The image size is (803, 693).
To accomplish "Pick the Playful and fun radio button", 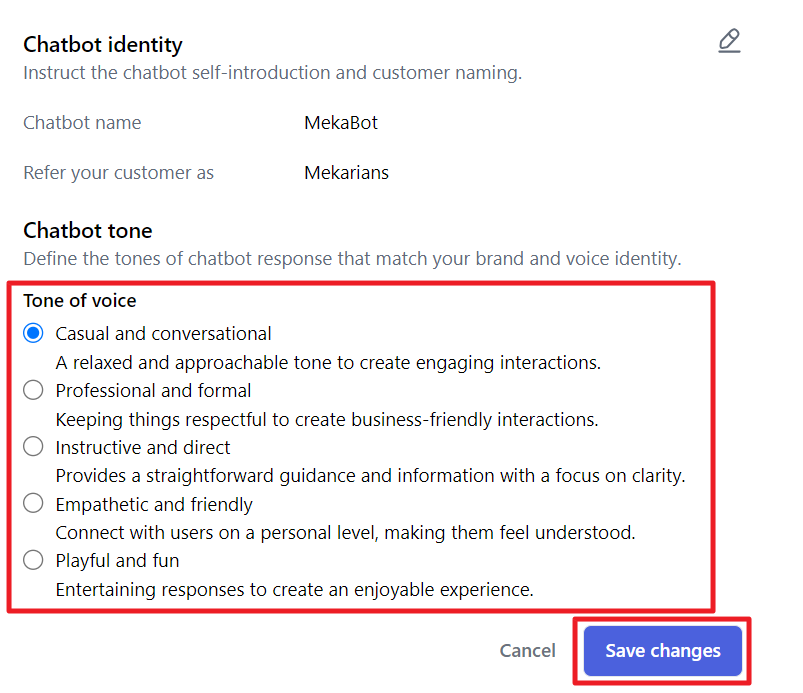I will (x=33, y=560).
